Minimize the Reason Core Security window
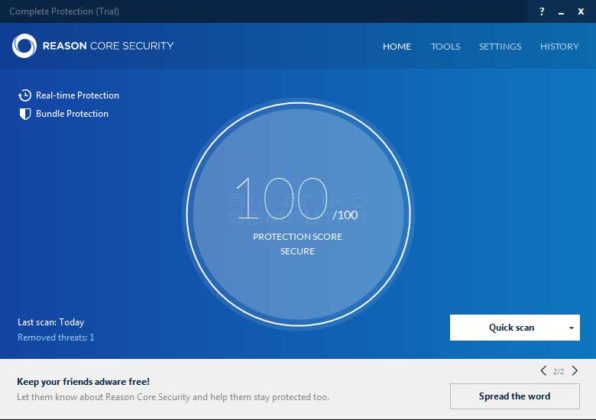The height and width of the screenshot is (420, 596). [x=561, y=14]
